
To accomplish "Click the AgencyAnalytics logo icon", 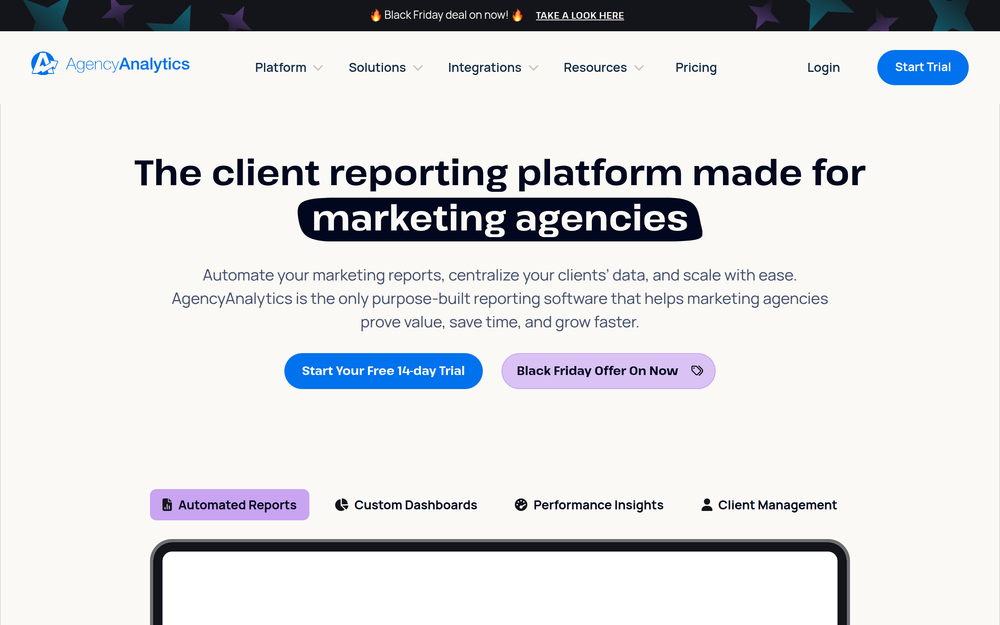I will click(44, 64).
